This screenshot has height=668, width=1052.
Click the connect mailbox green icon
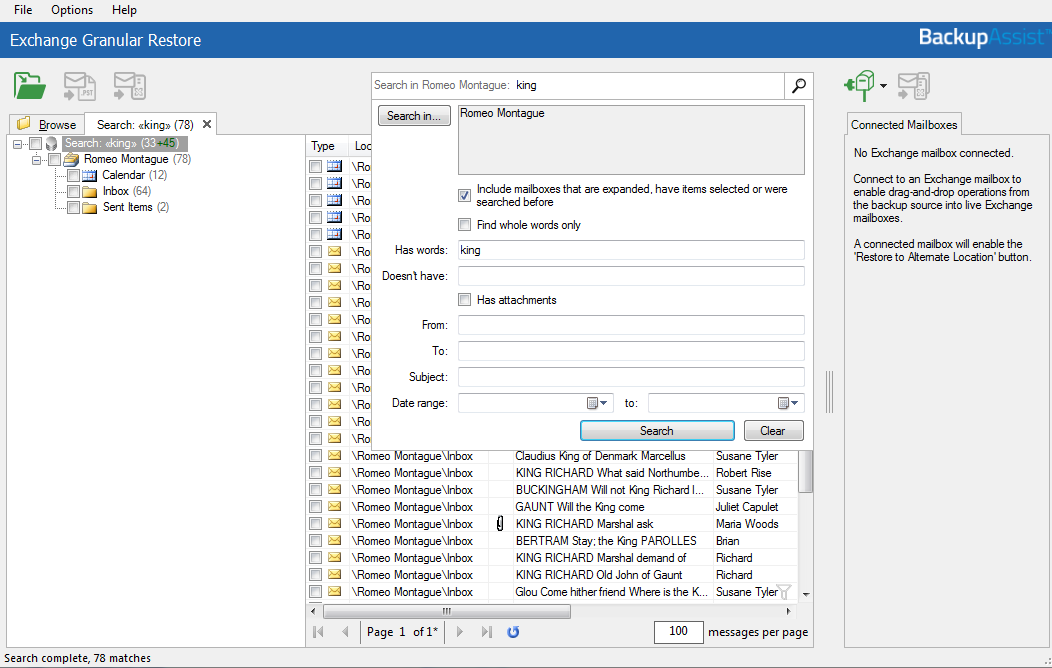click(860, 86)
